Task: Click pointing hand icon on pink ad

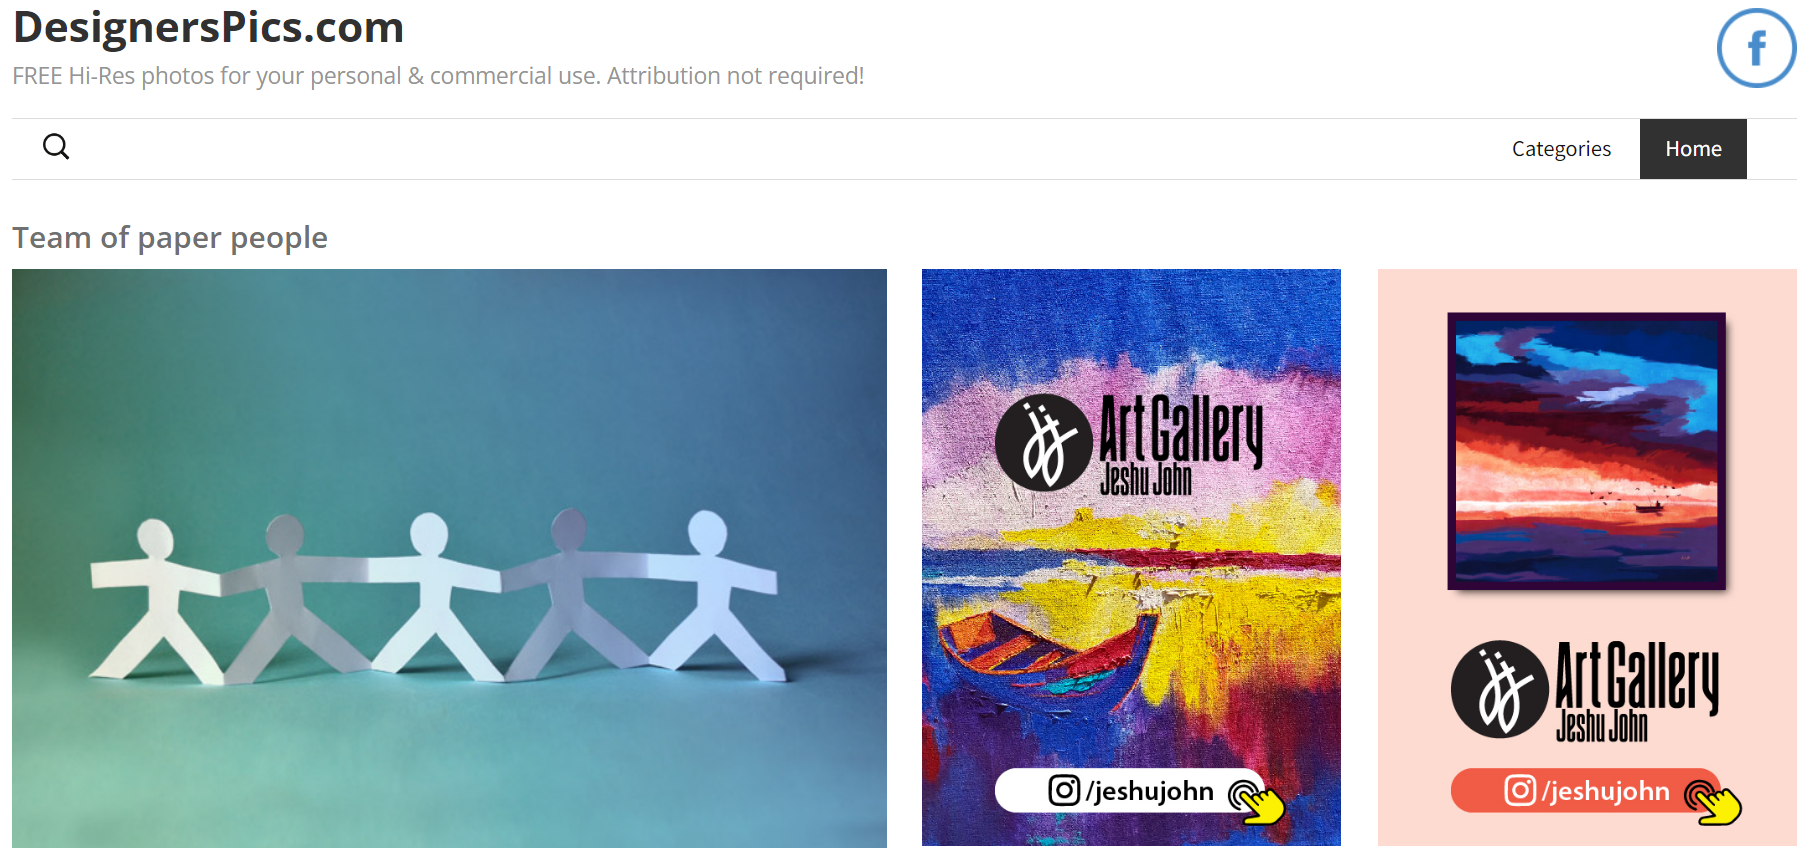Action: [x=1713, y=801]
